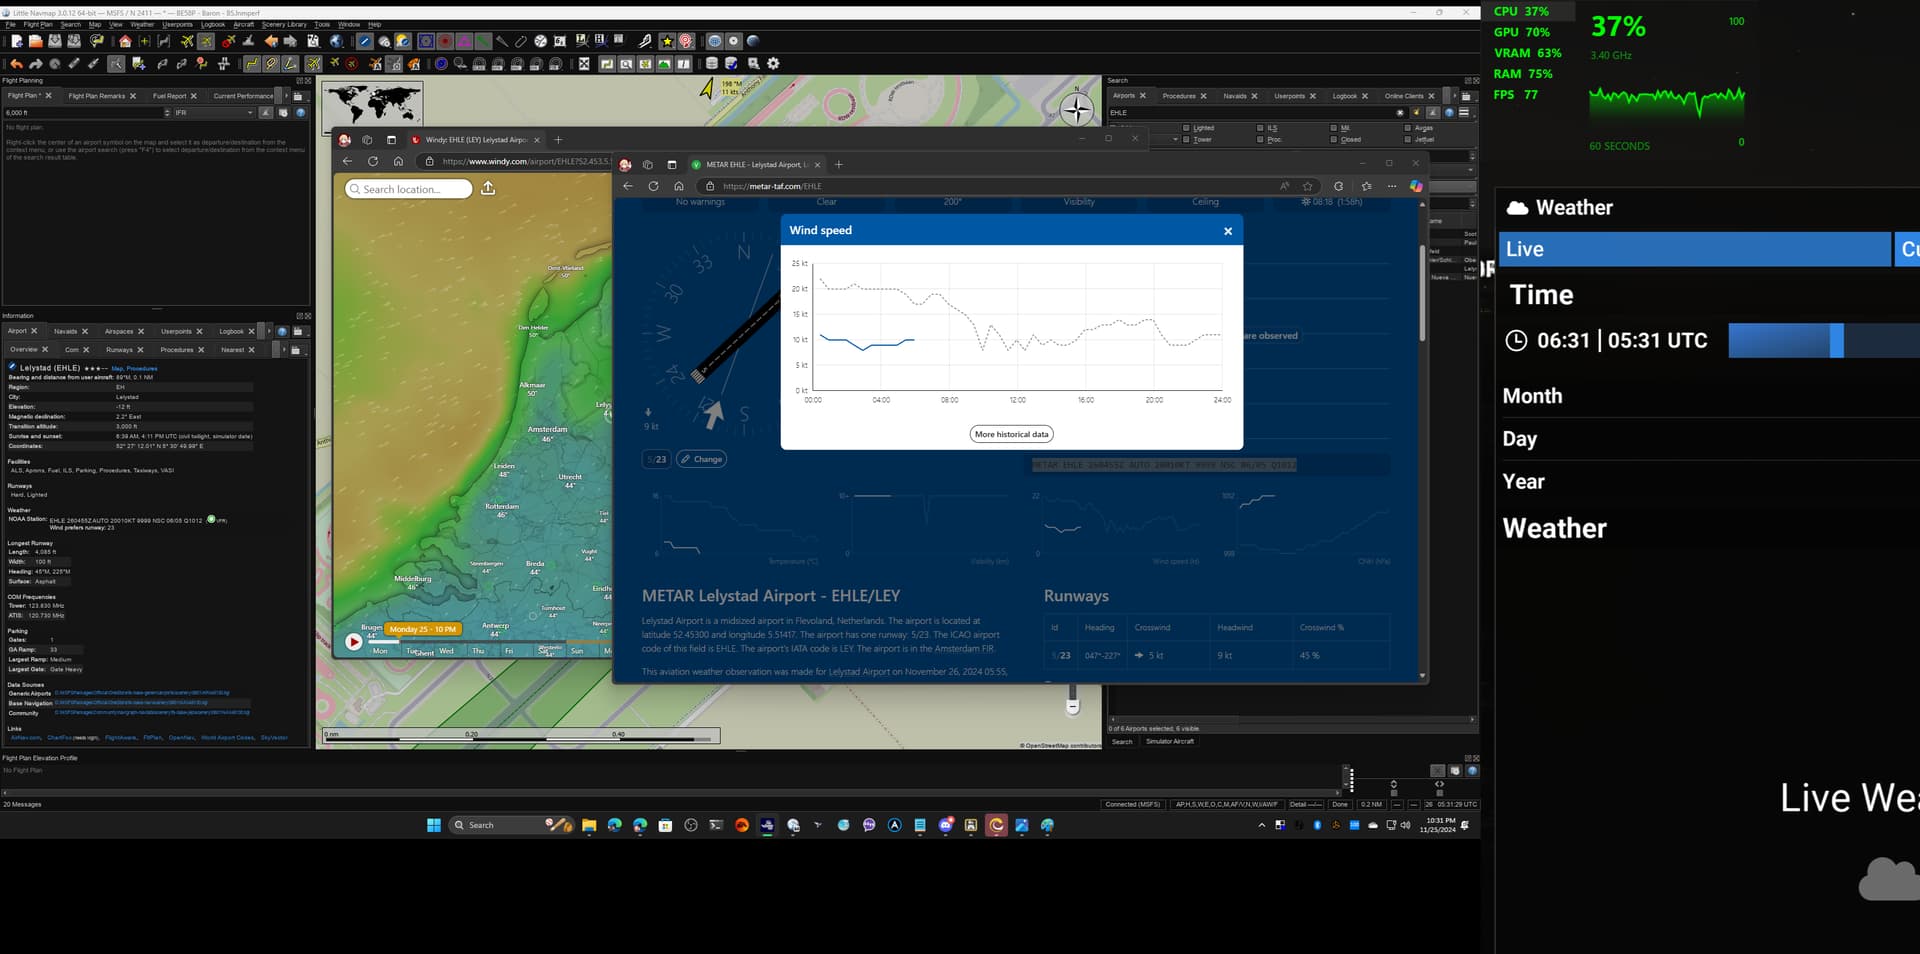This screenshot has height=954, width=1920.
Task: Click the Windy Search location field
Action: tap(408, 189)
